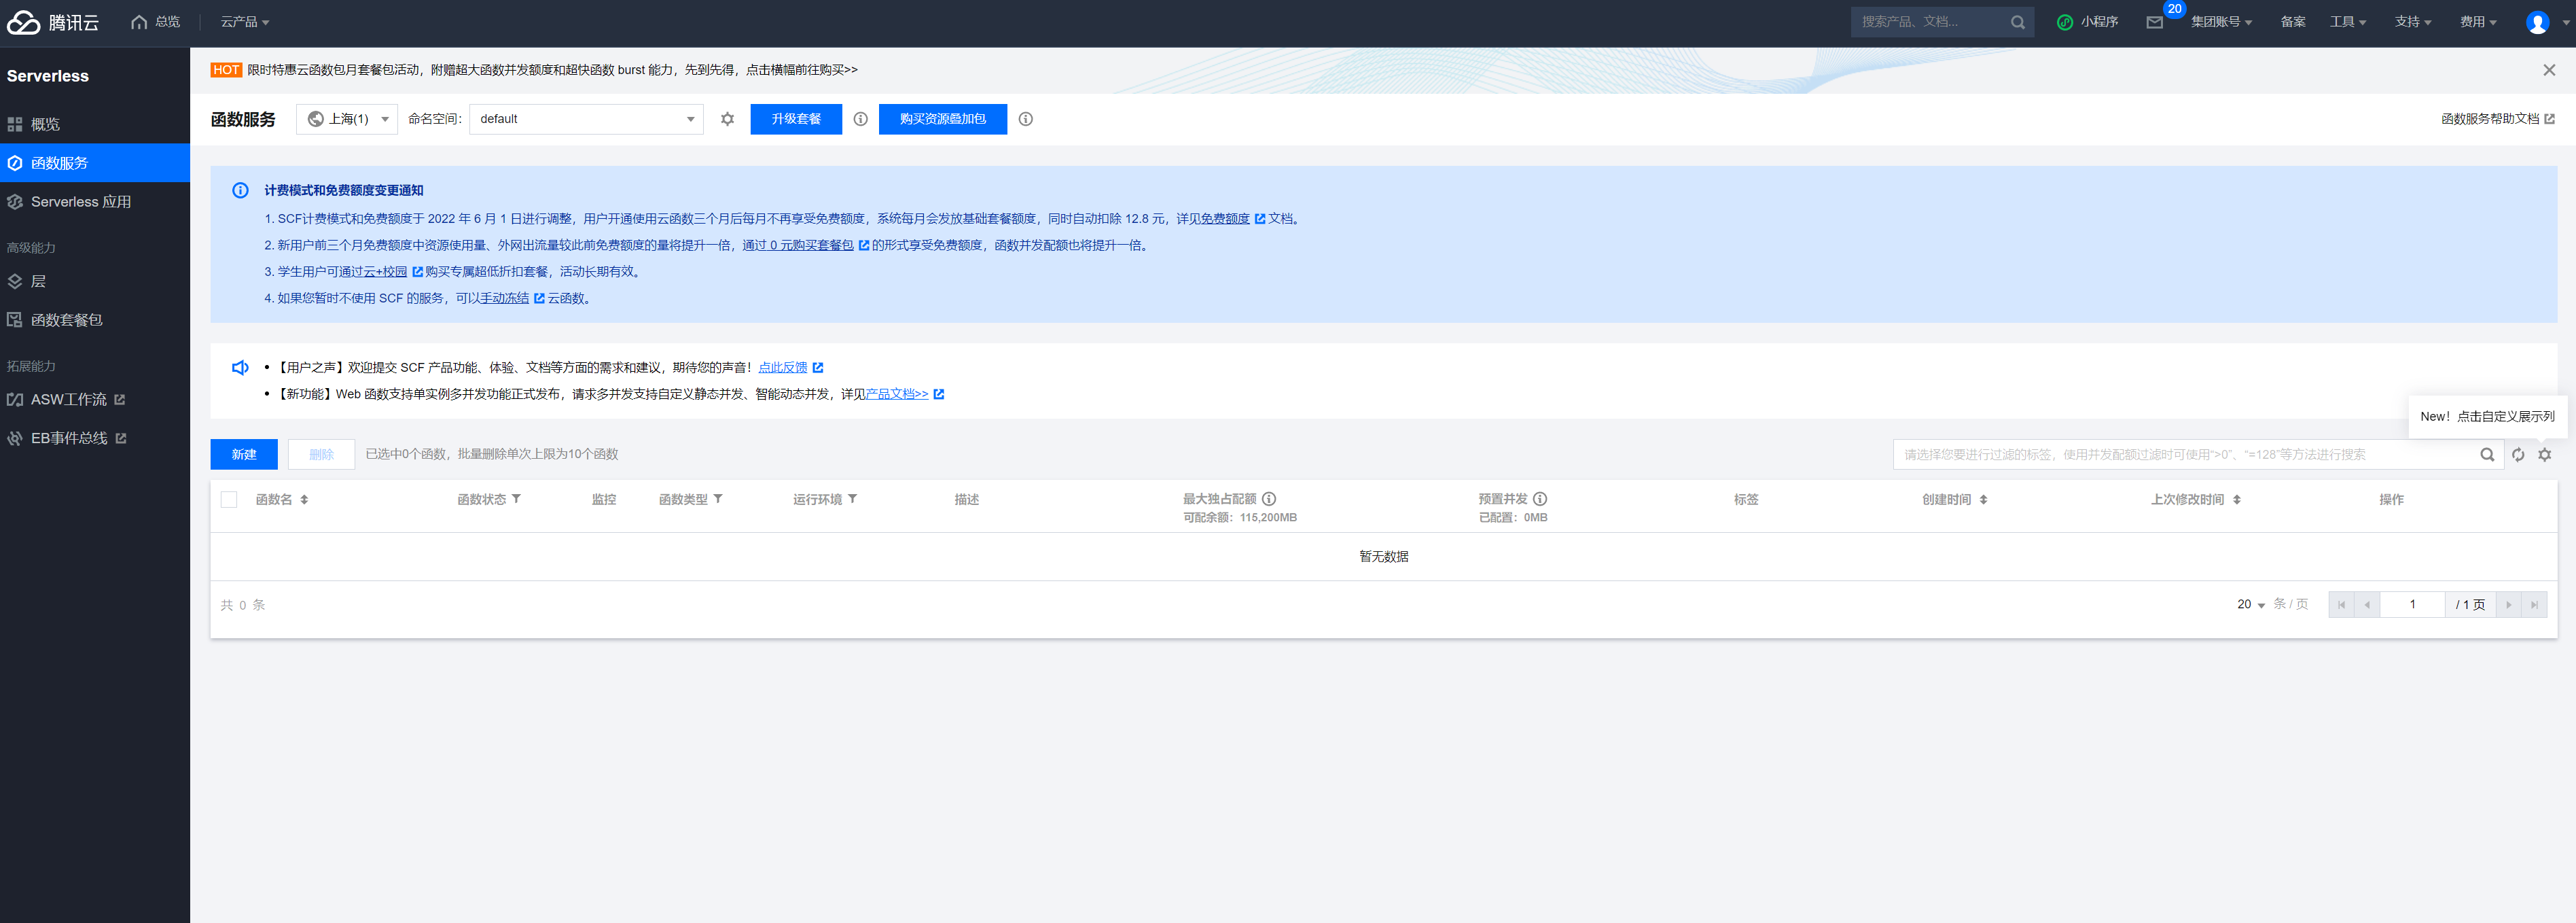Click the 备案 top menu item
The height and width of the screenshot is (923, 2576).
click(x=2292, y=22)
